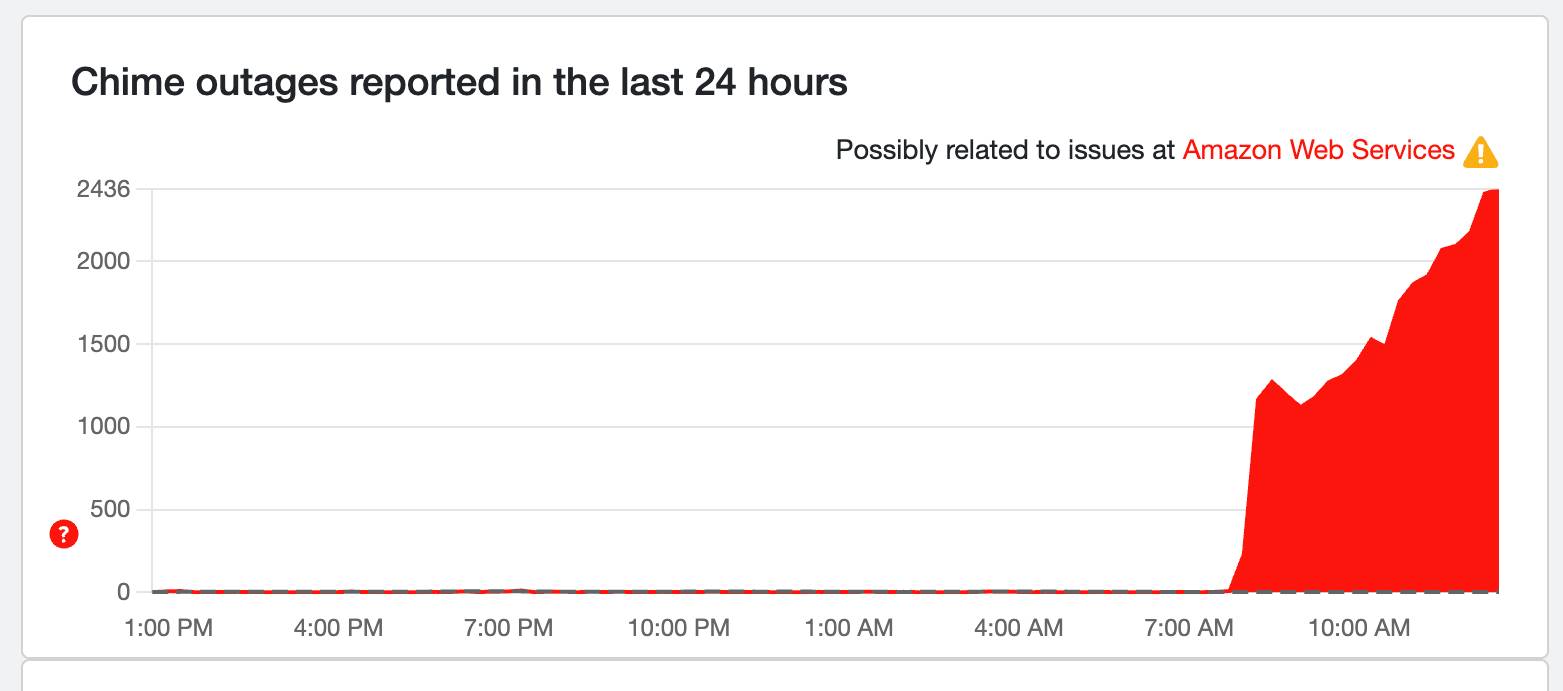Click the 2436 peak value on y-axis
Image resolution: width=1563 pixels, height=691 pixels.
pos(103,188)
